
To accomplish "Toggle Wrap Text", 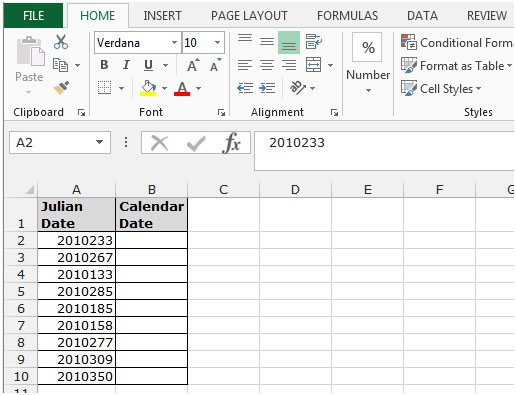I will 314,42.
